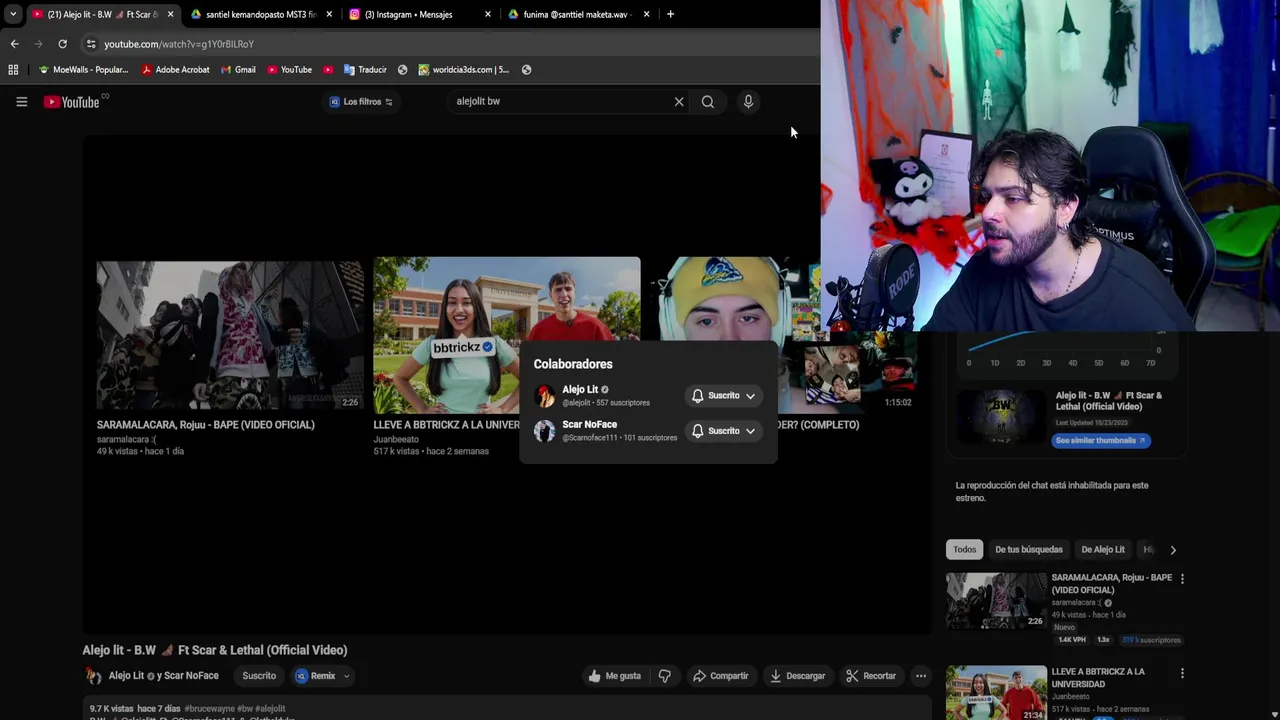Click Recortar clip button
The image size is (1280, 720).
[x=871, y=676]
